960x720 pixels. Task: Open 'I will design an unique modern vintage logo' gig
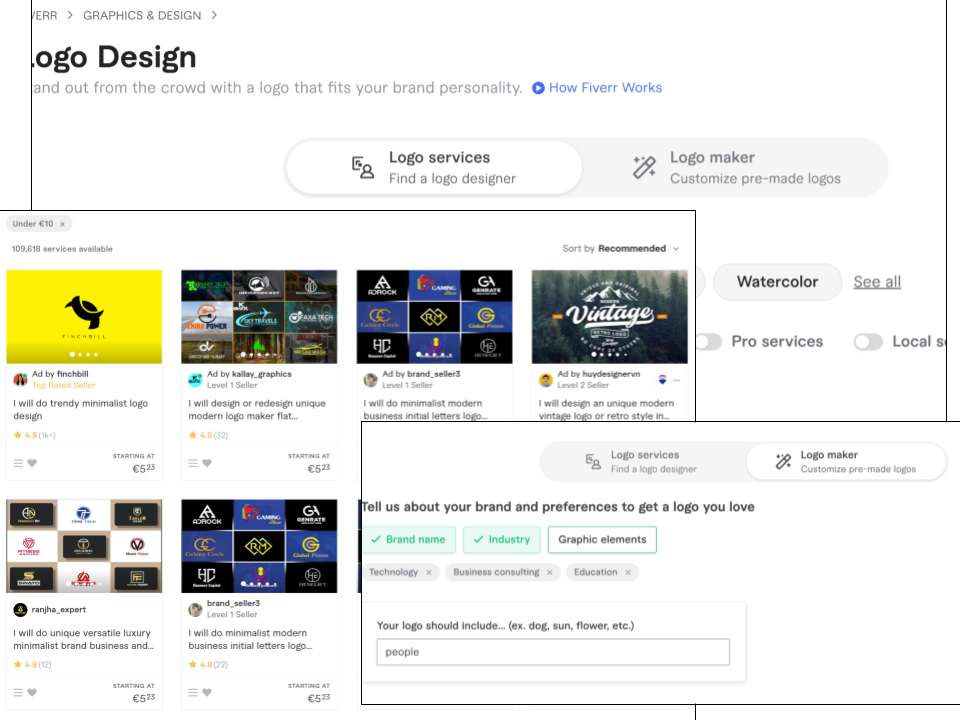tap(606, 410)
